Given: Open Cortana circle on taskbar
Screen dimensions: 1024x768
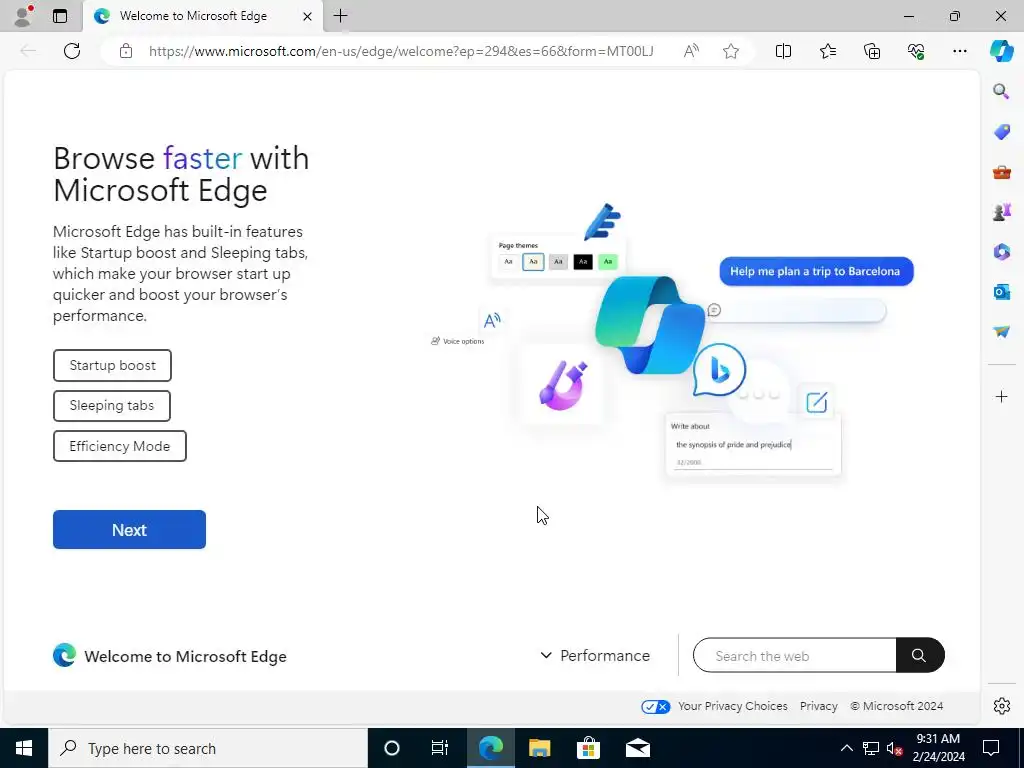Looking at the screenshot, I should [x=392, y=748].
